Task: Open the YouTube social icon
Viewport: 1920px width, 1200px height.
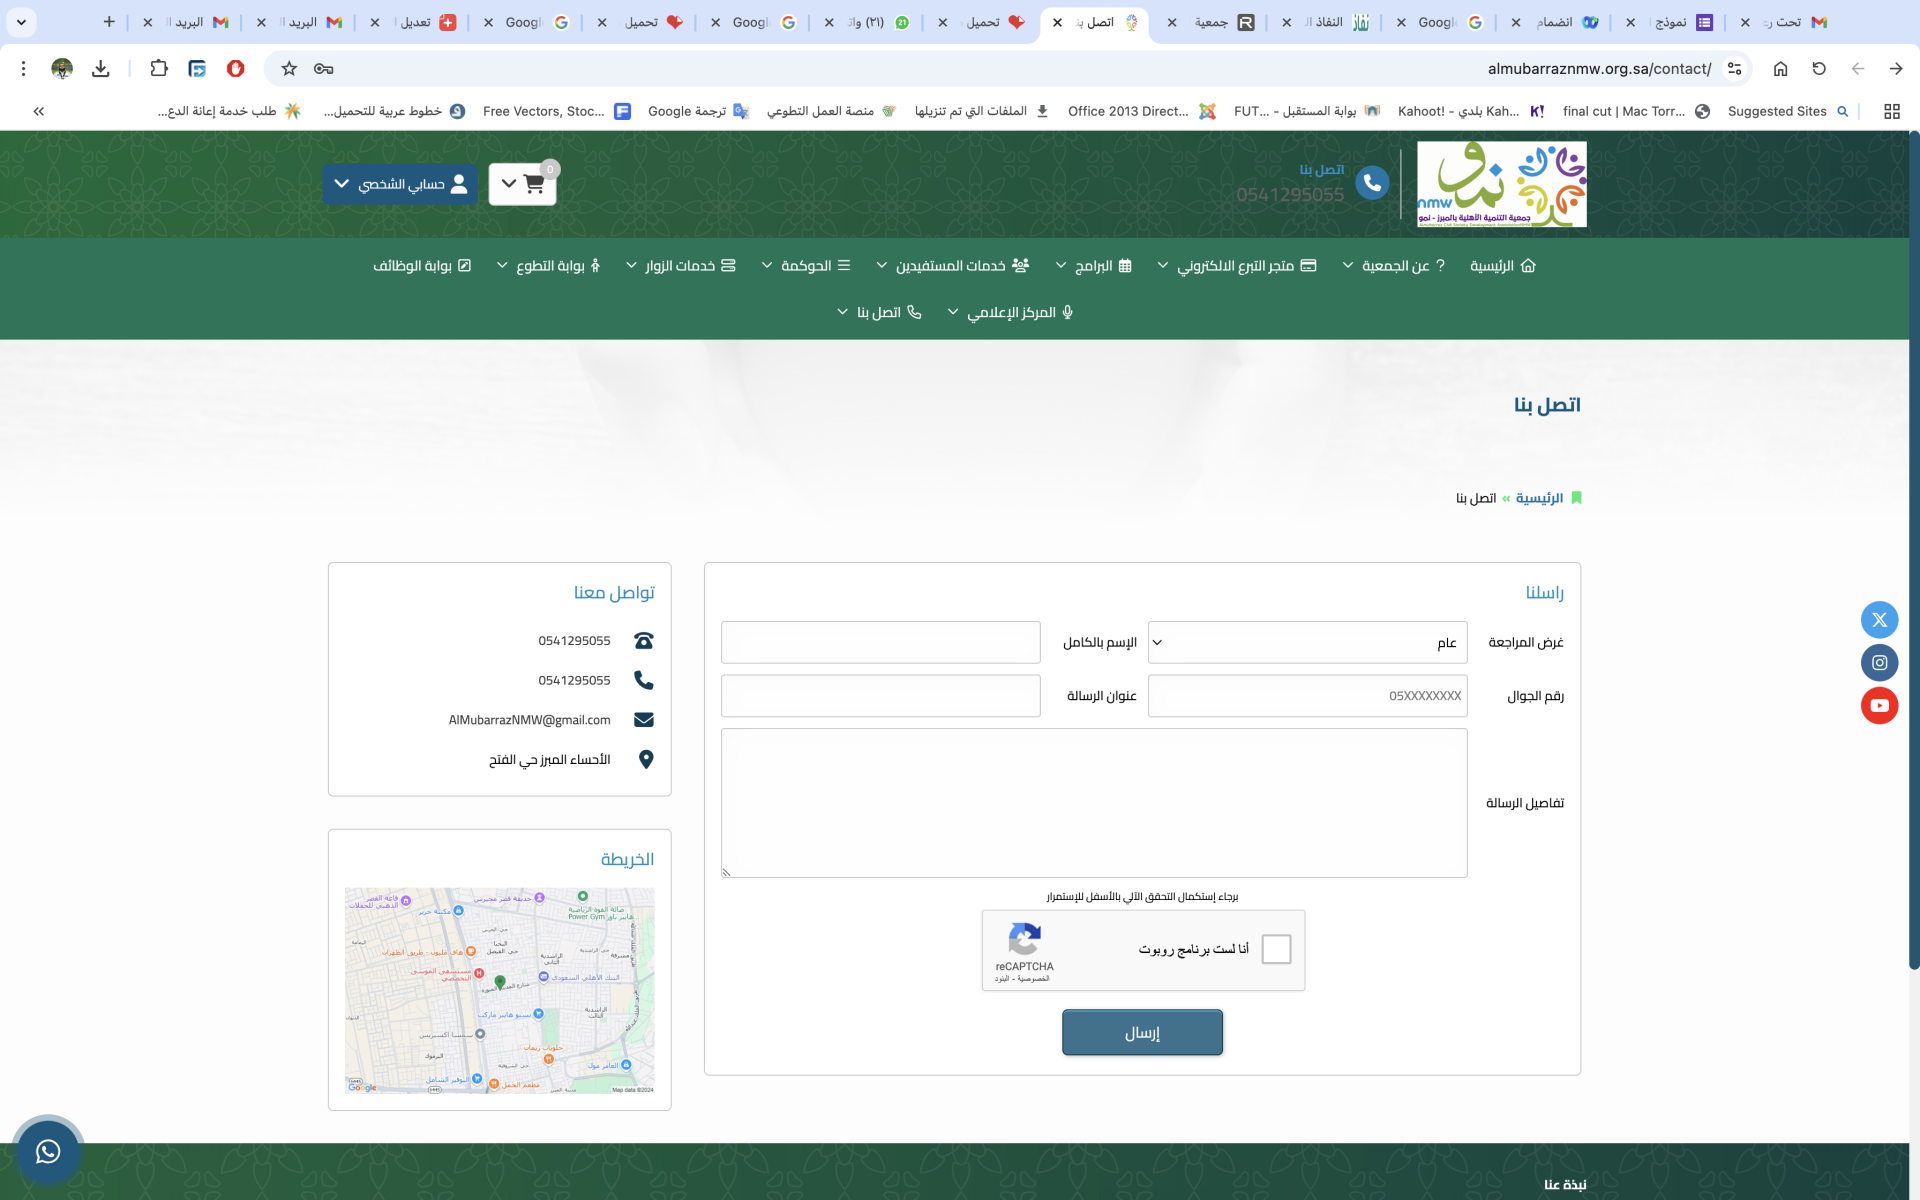Action: pos(1879,706)
